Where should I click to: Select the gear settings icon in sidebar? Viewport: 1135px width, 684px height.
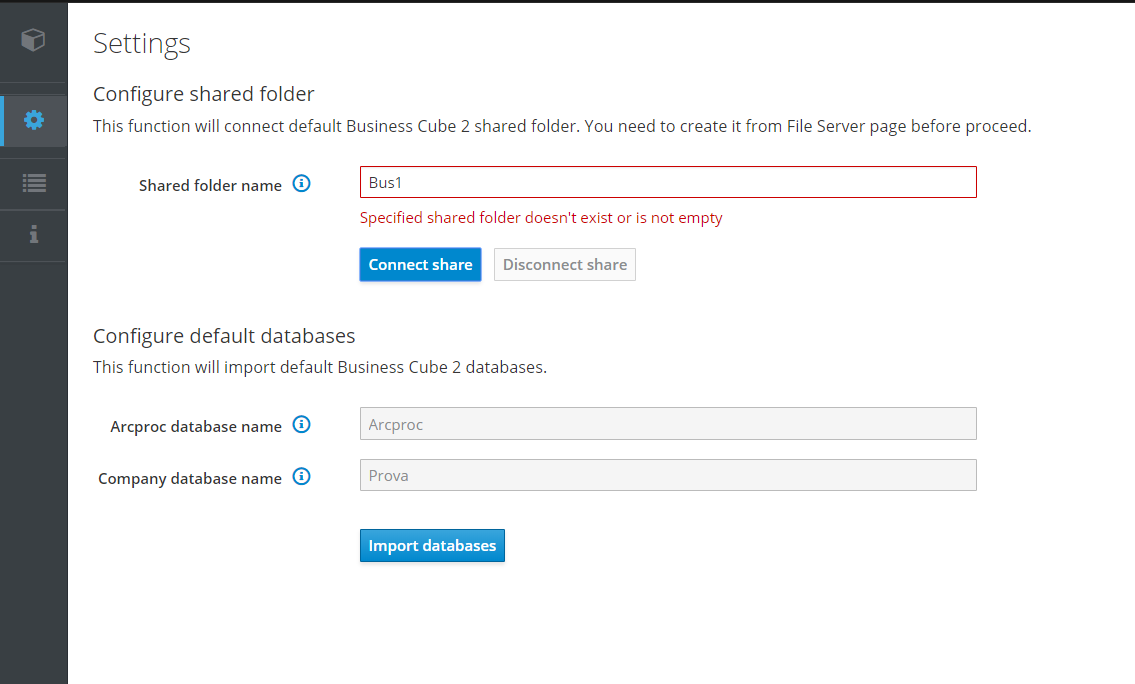click(33, 120)
